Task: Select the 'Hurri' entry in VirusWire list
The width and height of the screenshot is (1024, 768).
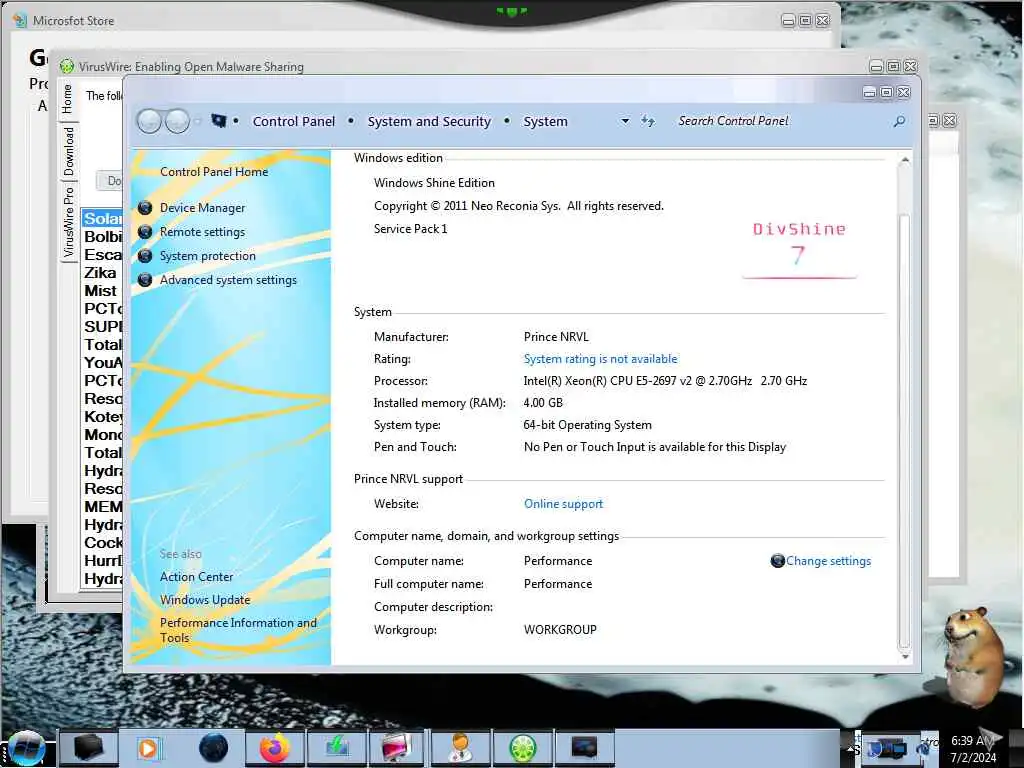Action: 103,560
